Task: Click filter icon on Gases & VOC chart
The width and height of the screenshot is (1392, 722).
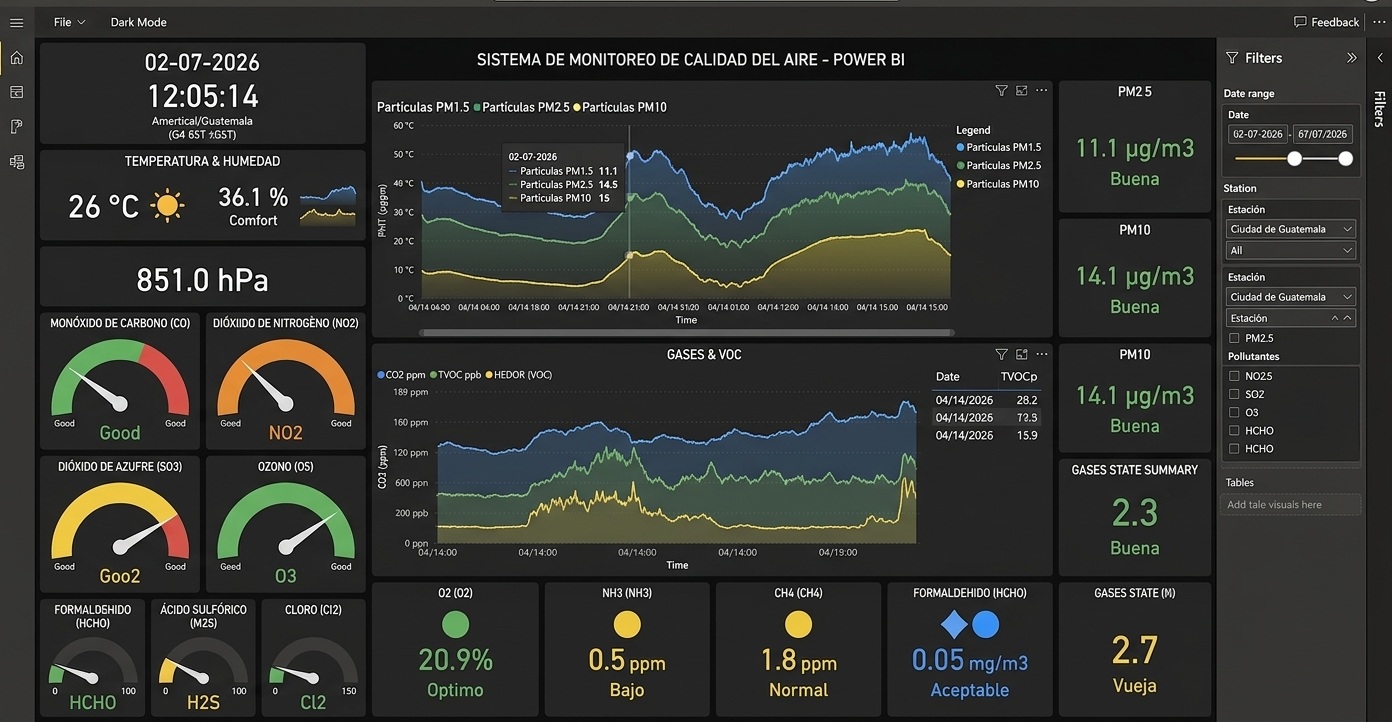Action: pyautogui.click(x=1001, y=354)
